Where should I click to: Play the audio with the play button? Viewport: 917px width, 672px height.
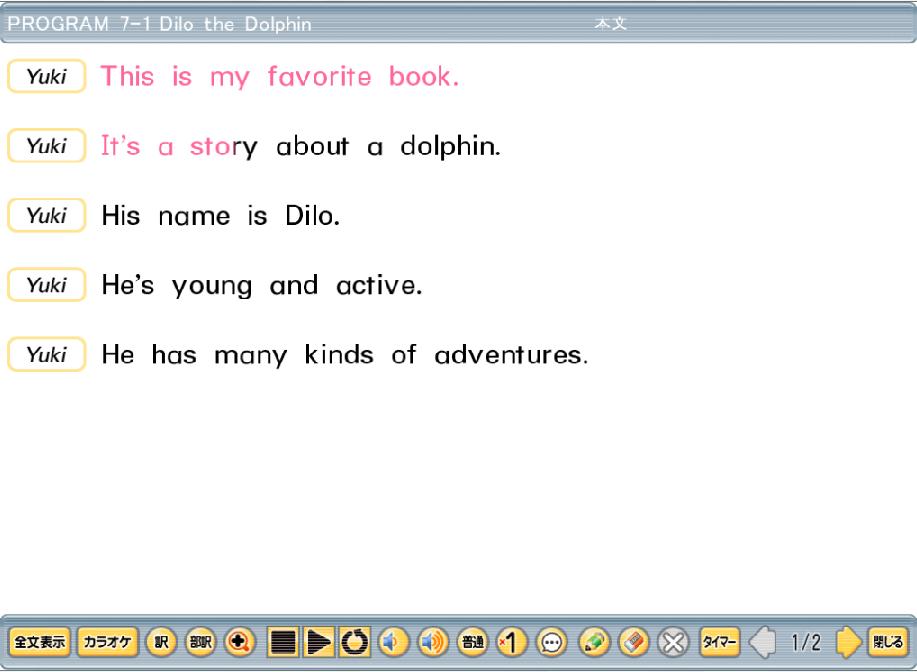coord(319,642)
